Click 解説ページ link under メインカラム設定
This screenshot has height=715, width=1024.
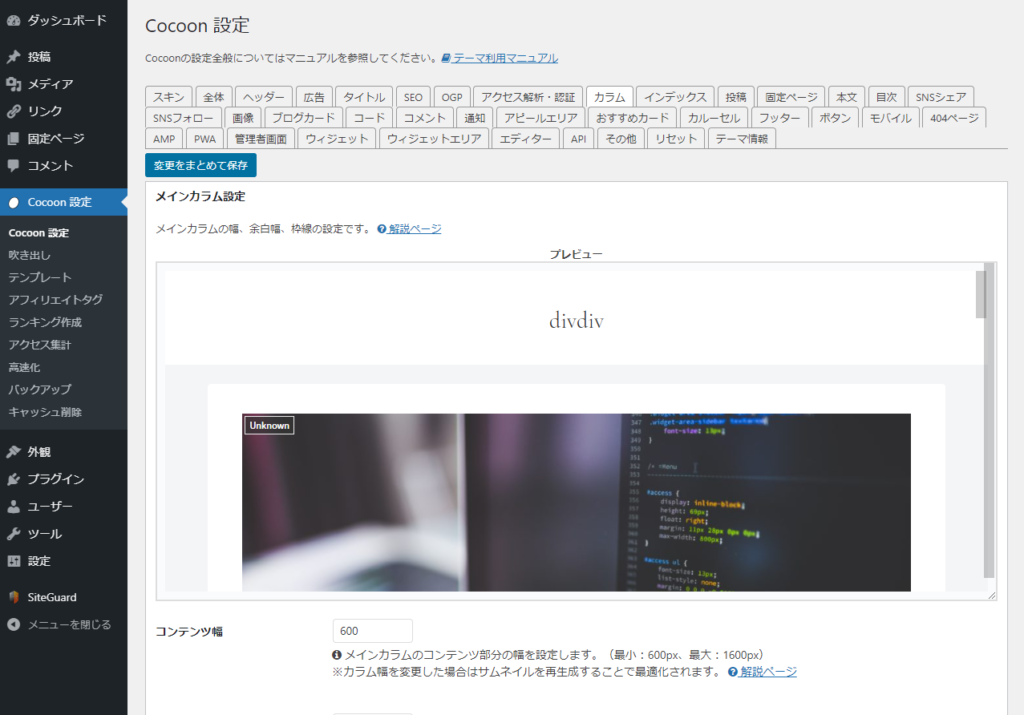click(x=414, y=229)
